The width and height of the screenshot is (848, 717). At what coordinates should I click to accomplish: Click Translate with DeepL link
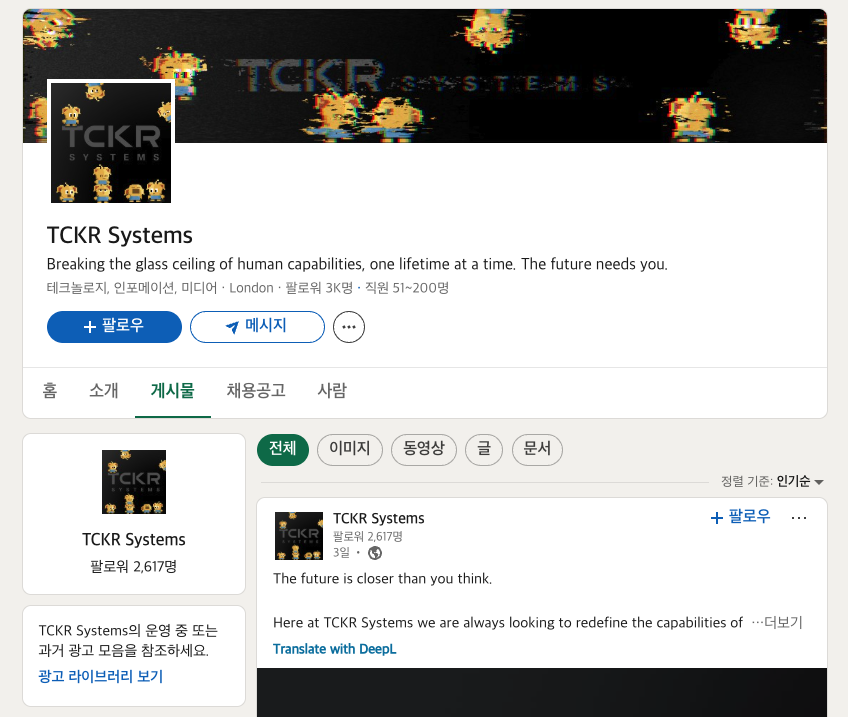point(335,649)
